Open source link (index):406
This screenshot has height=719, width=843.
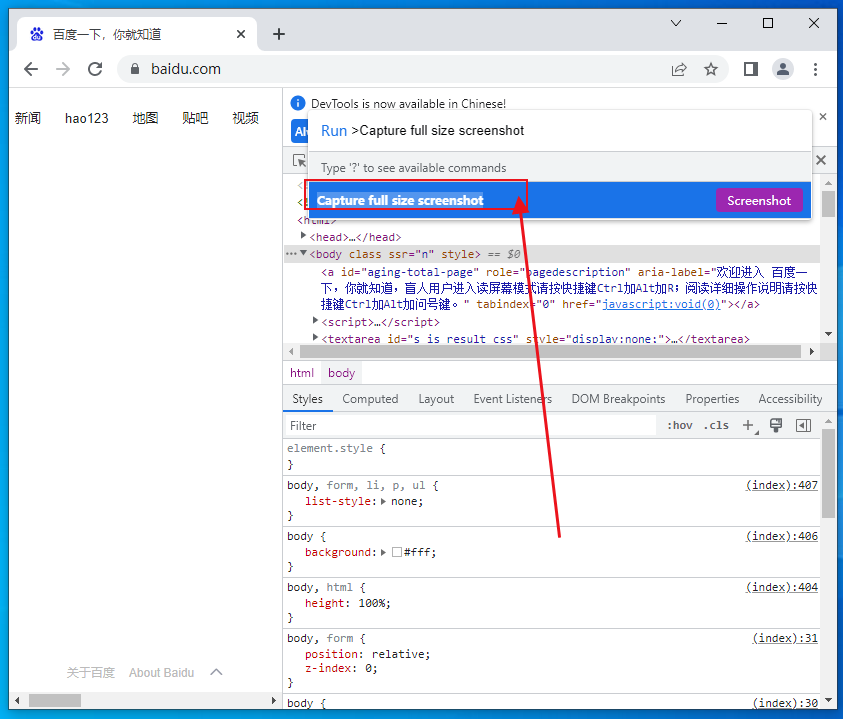[781, 536]
